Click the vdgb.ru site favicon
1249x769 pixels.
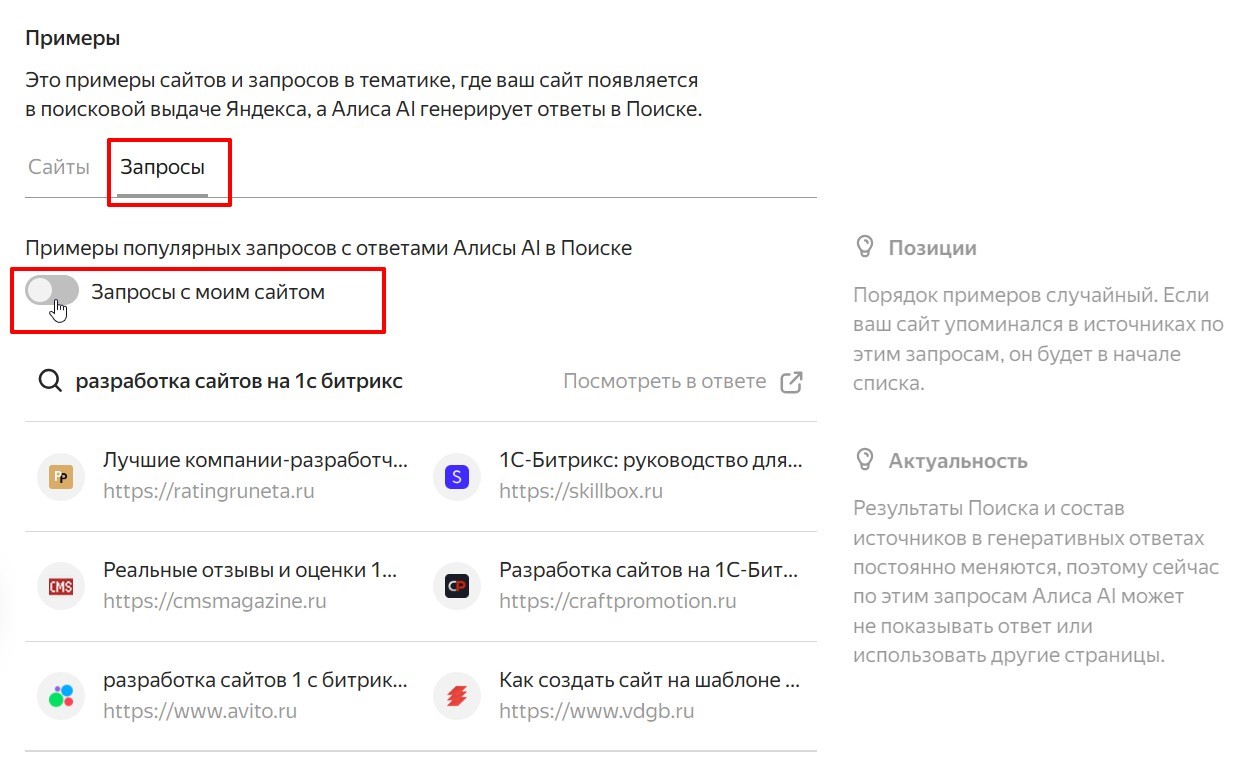[457, 696]
